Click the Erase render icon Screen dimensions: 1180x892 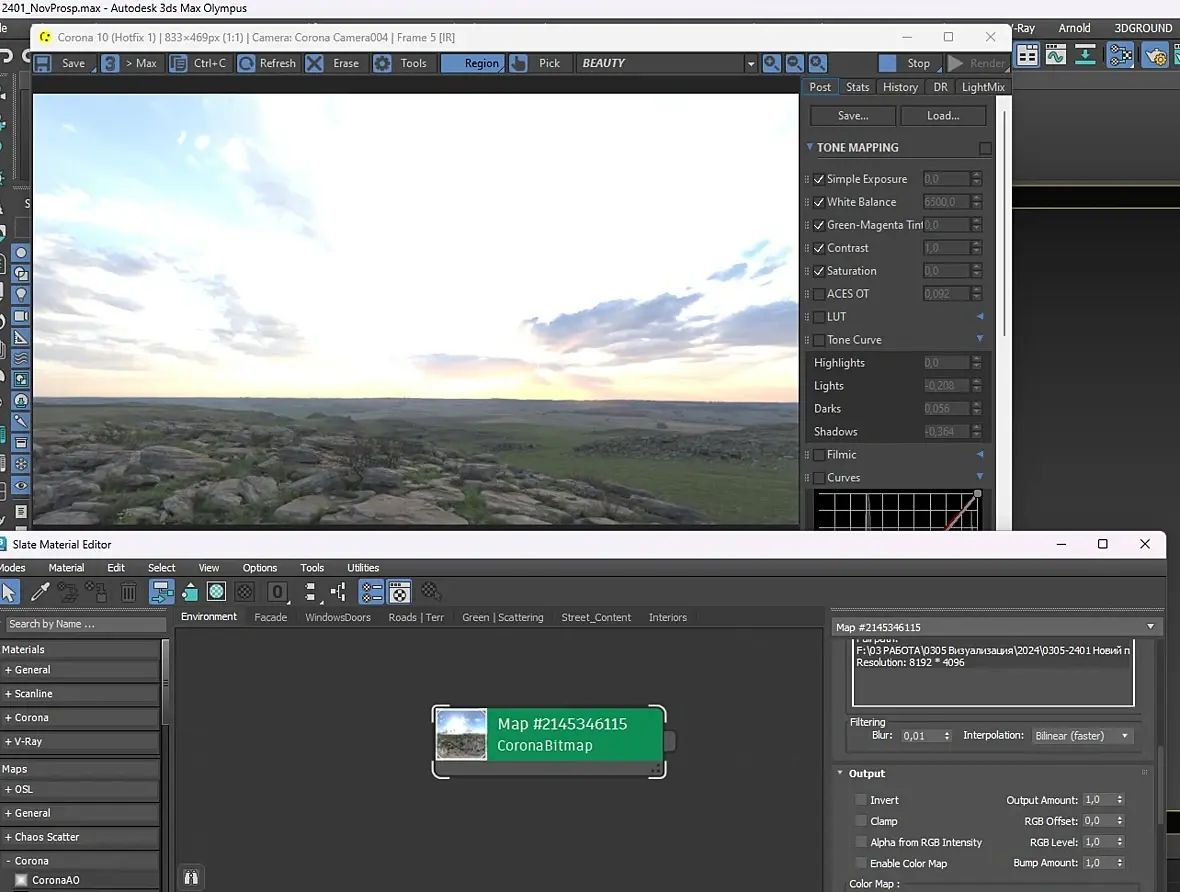click(315, 63)
